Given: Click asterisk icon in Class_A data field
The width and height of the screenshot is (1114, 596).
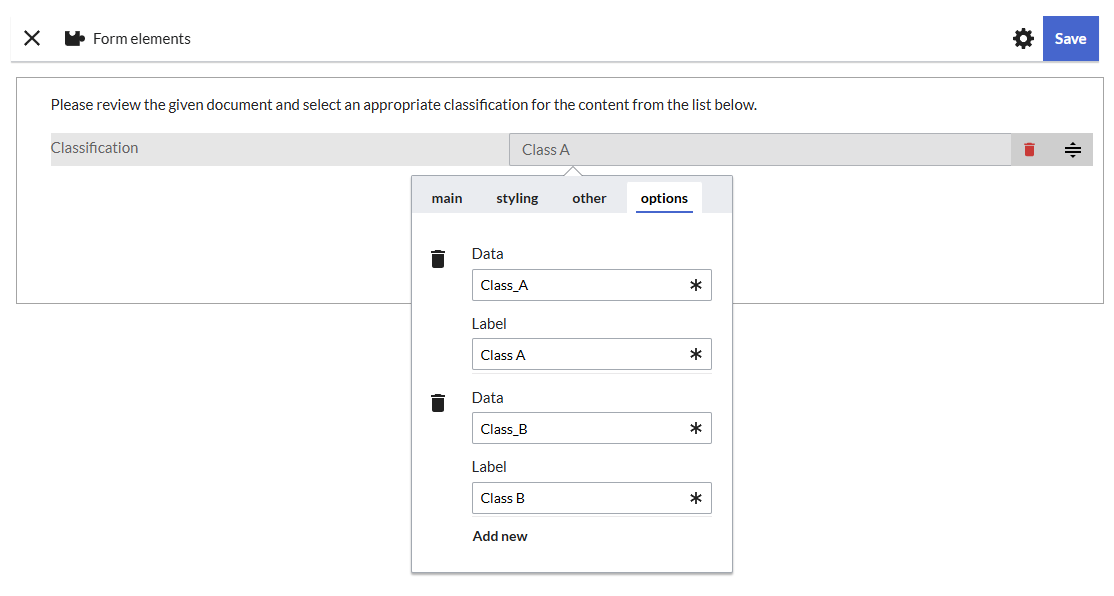Looking at the screenshot, I should [x=696, y=285].
